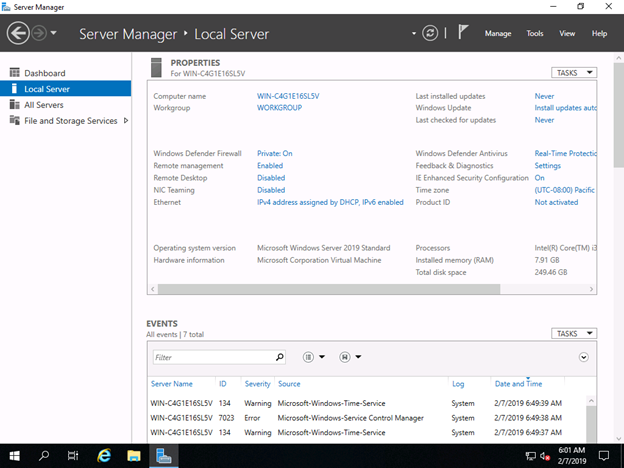Sort events by Log column
Viewport: 624px width, 468px height.
click(x=458, y=384)
